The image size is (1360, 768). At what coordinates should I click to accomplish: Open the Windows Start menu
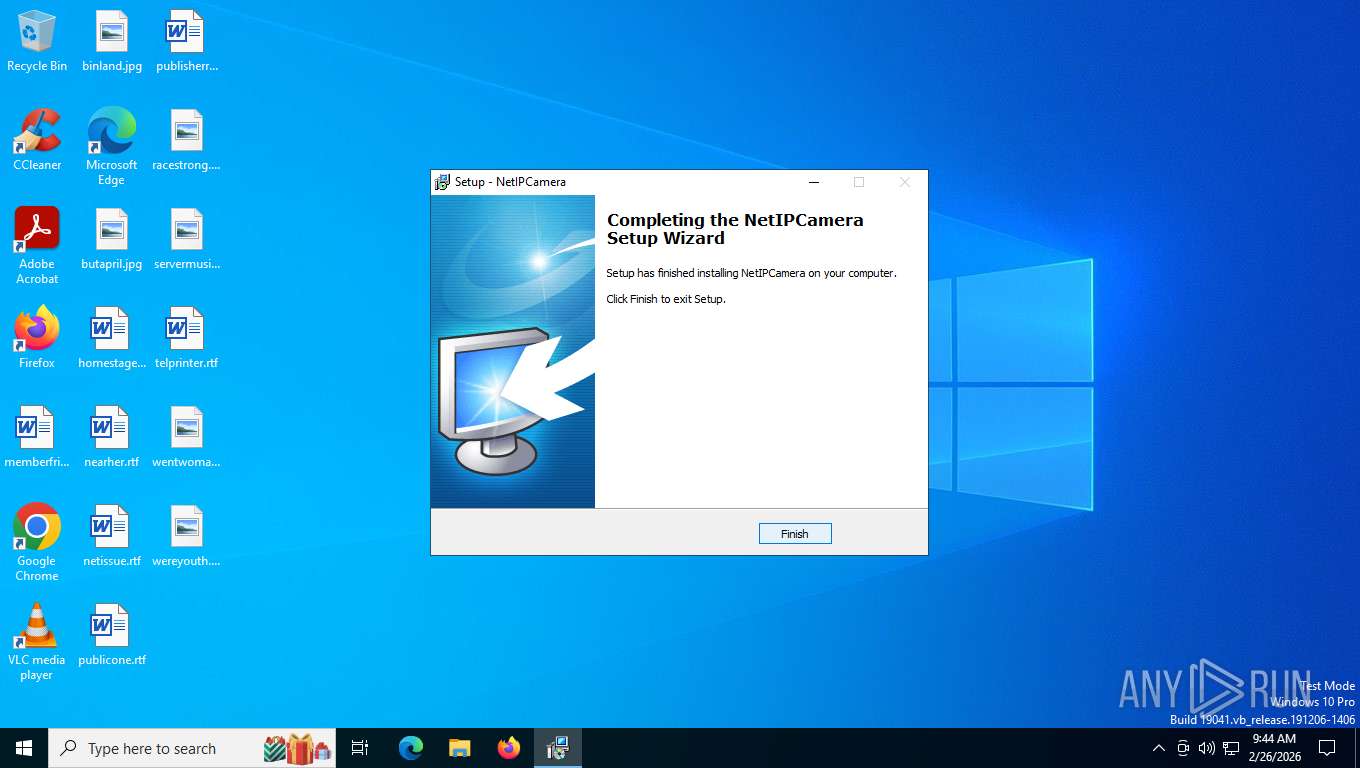click(24, 748)
